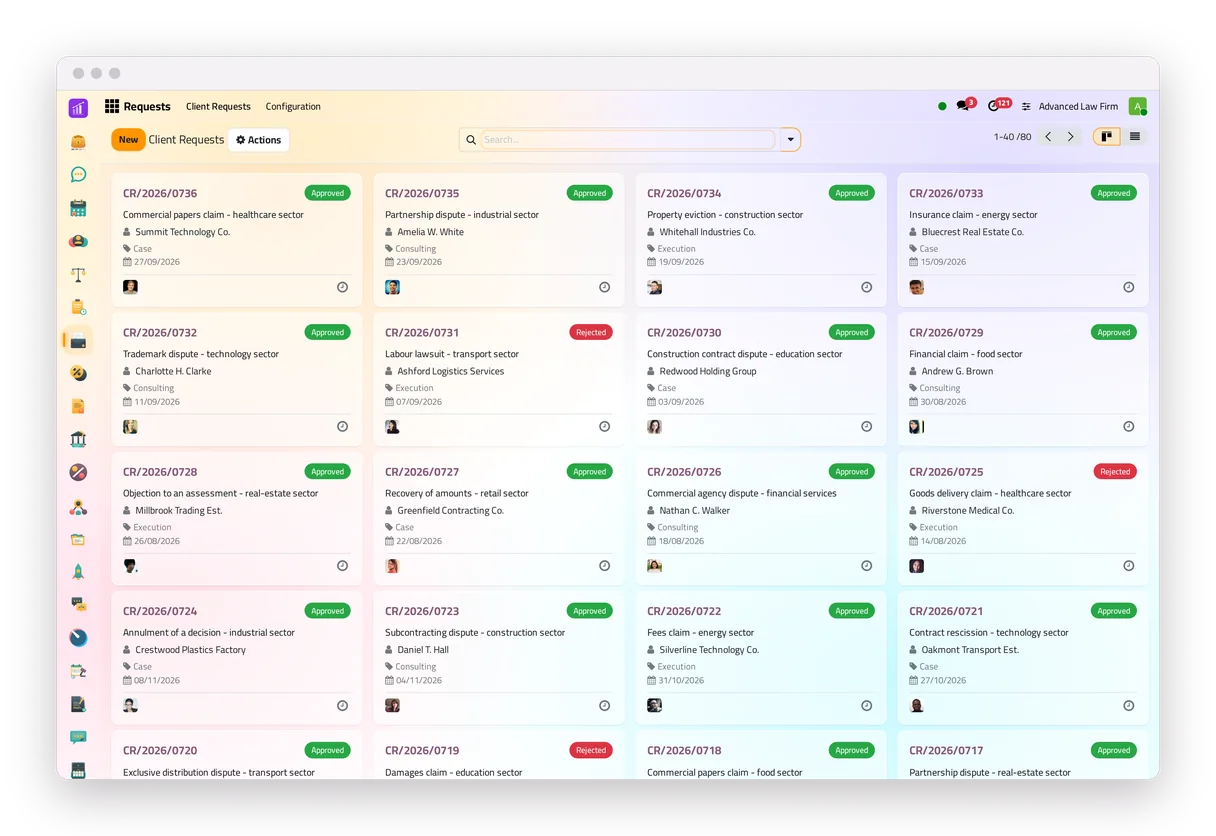The height and width of the screenshot is (836, 1216).
Task: Focus the Search input field
Action: tap(628, 140)
